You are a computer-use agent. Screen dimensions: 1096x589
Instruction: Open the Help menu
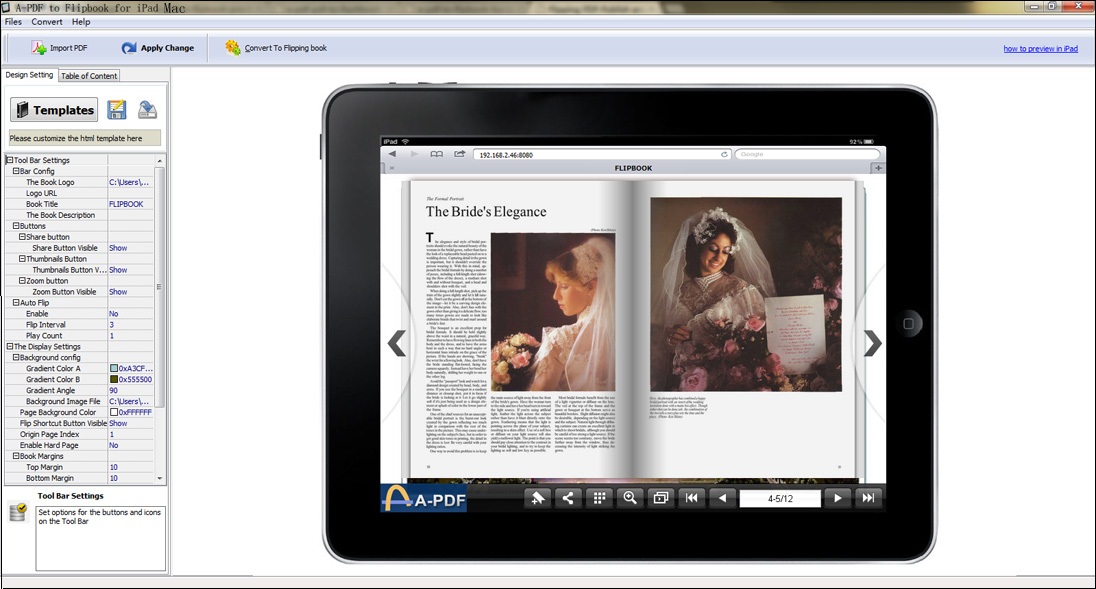coord(81,22)
